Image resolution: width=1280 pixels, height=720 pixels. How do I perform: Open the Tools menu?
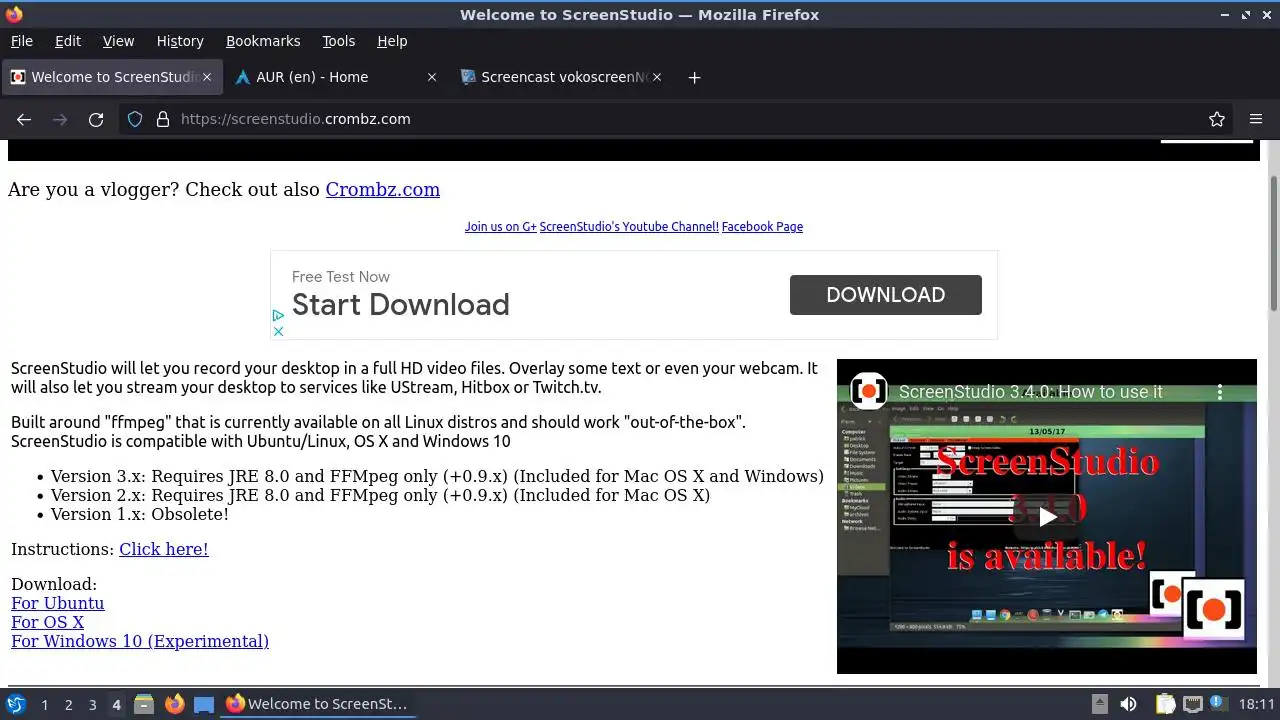tap(338, 41)
